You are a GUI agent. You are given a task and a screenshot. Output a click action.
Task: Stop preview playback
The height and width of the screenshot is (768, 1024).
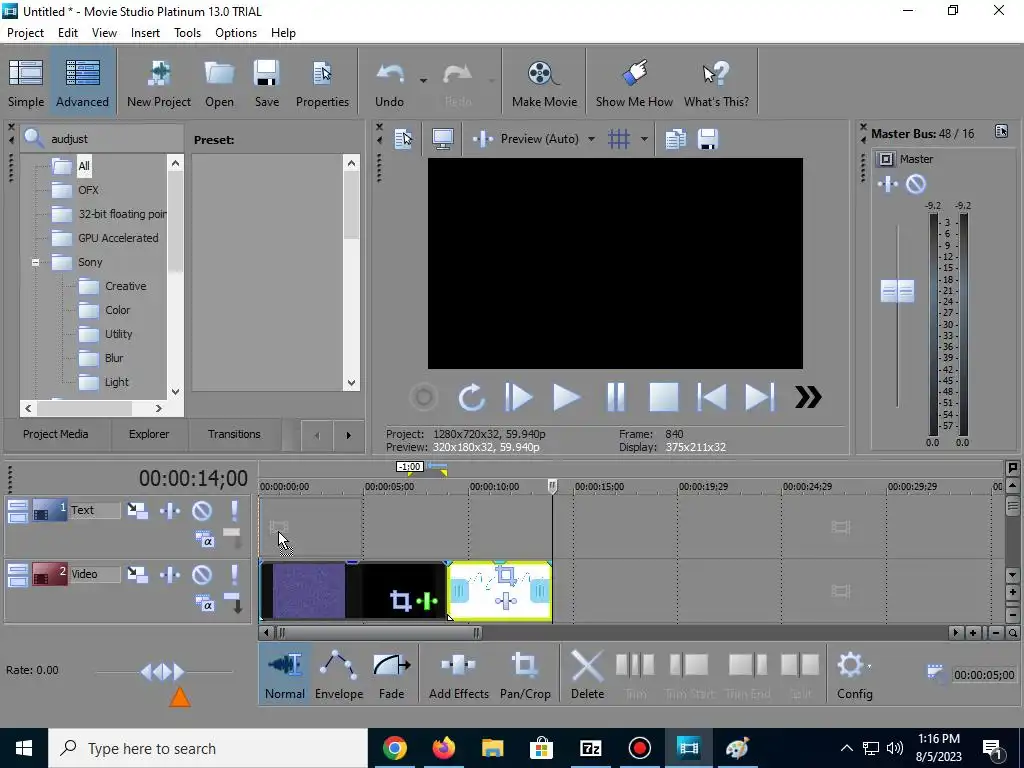click(663, 397)
